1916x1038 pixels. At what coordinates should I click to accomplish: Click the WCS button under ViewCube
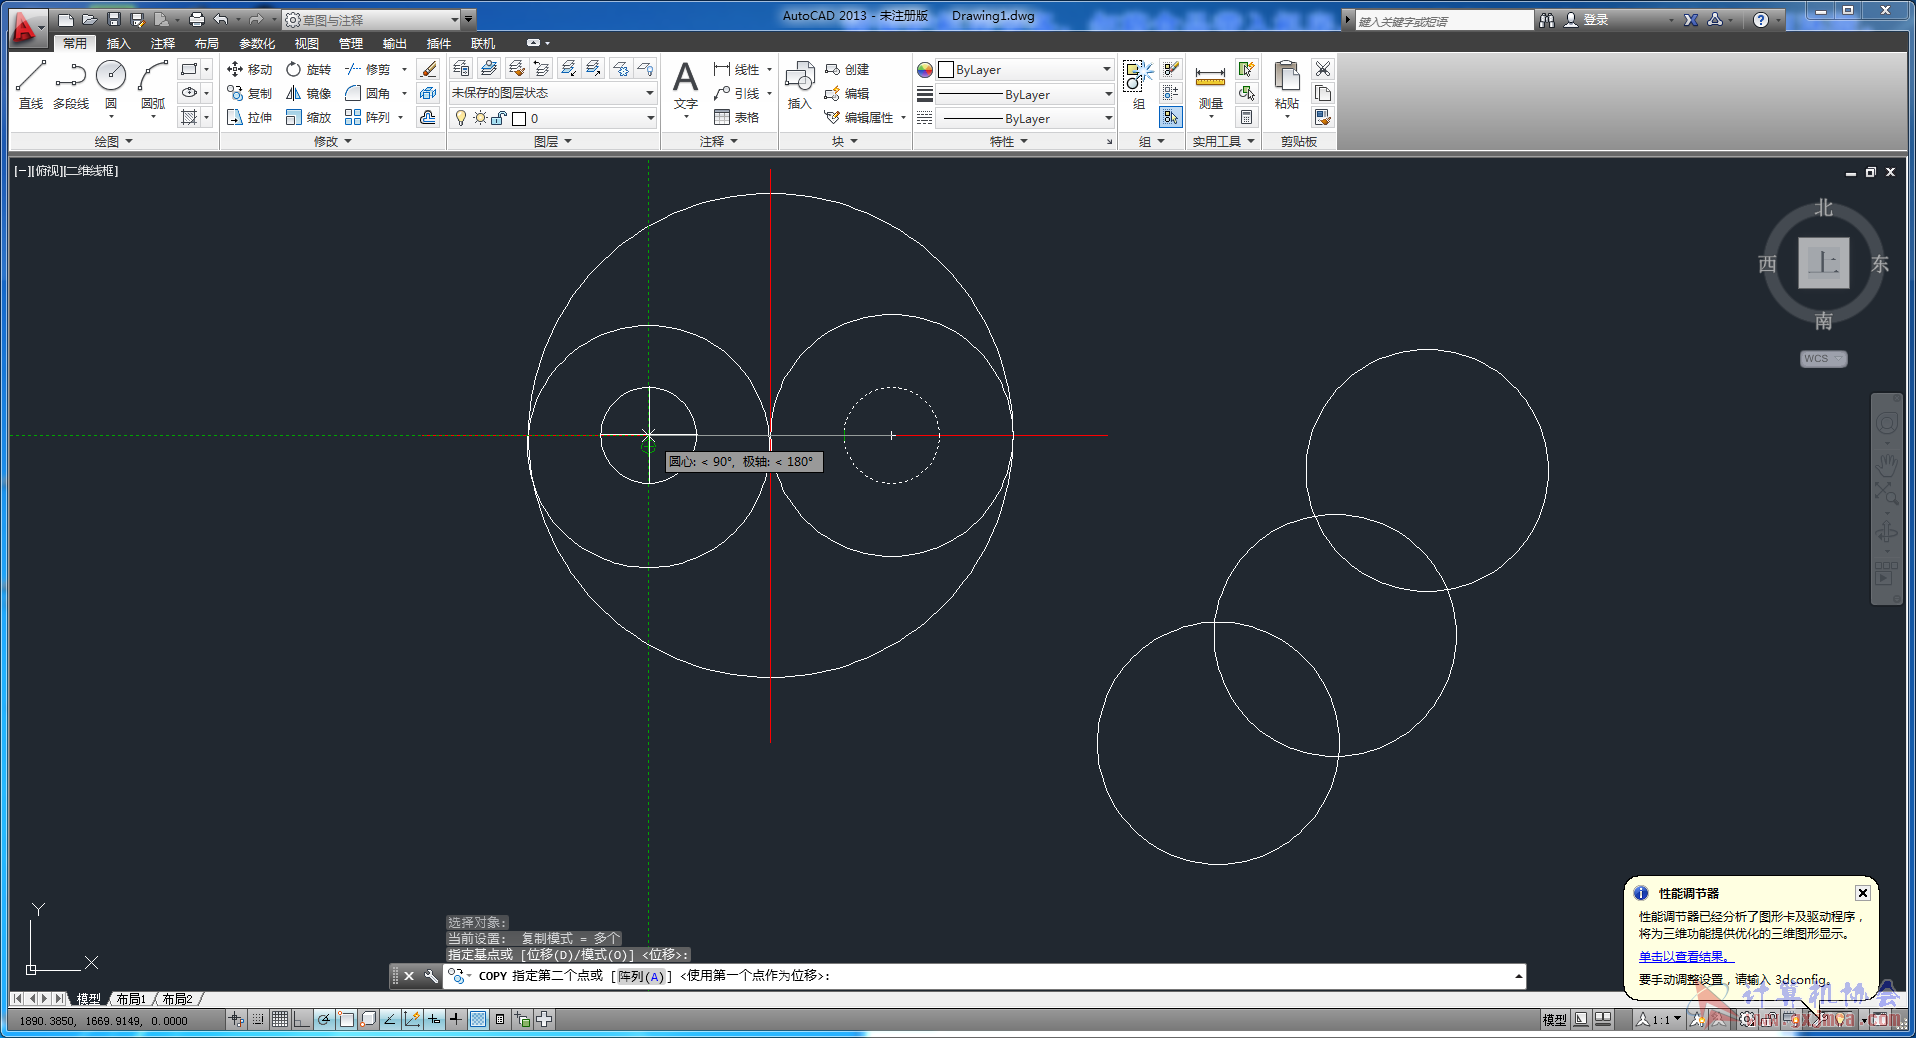tap(1822, 358)
